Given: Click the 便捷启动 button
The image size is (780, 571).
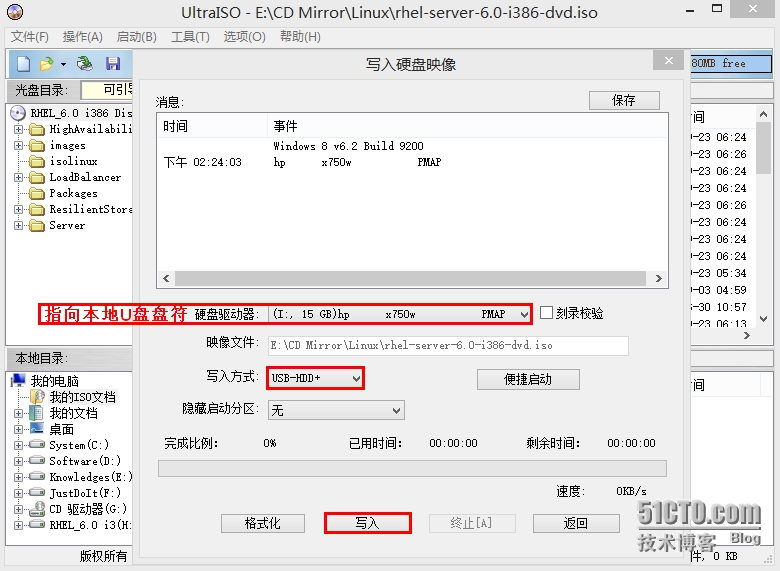Looking at the screenshot, I should [x=528, y=380].
